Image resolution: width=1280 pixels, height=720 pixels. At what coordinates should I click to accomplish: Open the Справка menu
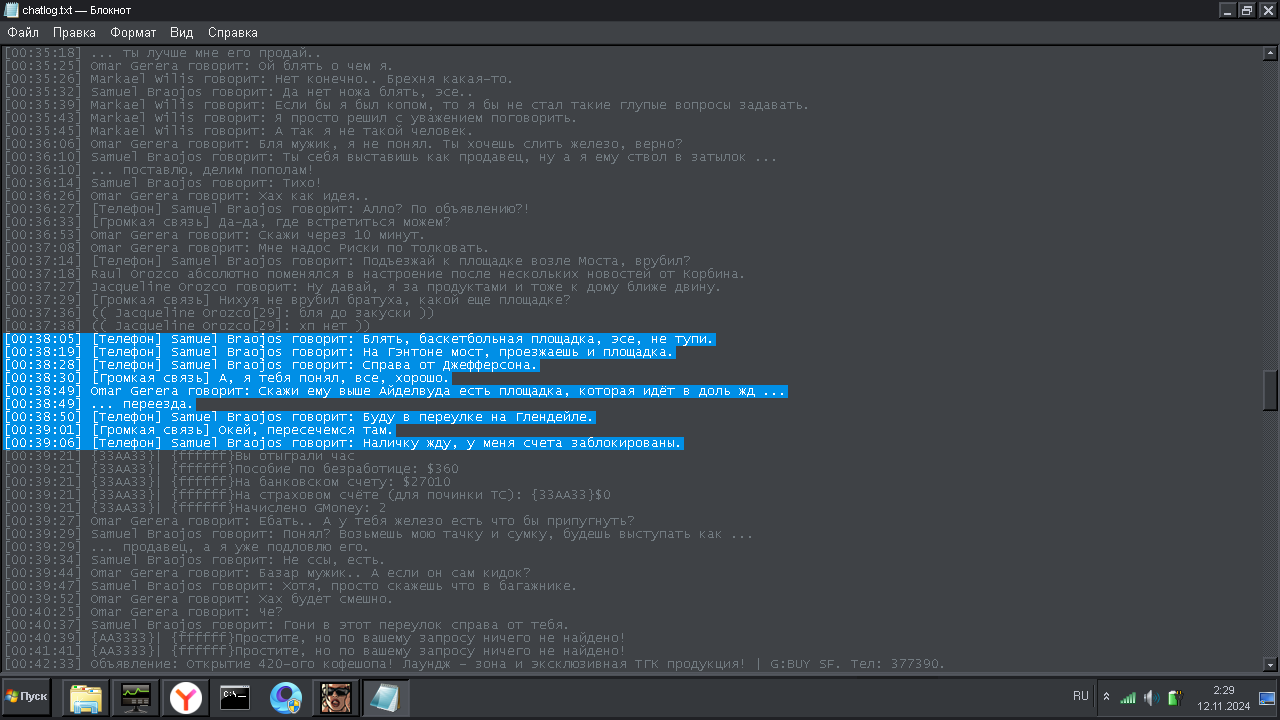tap(233, 32)
